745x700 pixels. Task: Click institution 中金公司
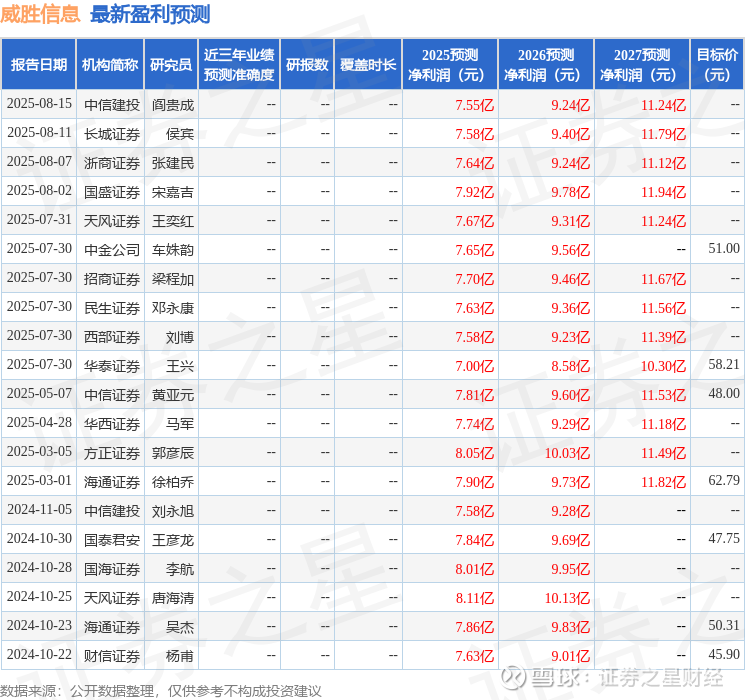coord(112,250)
